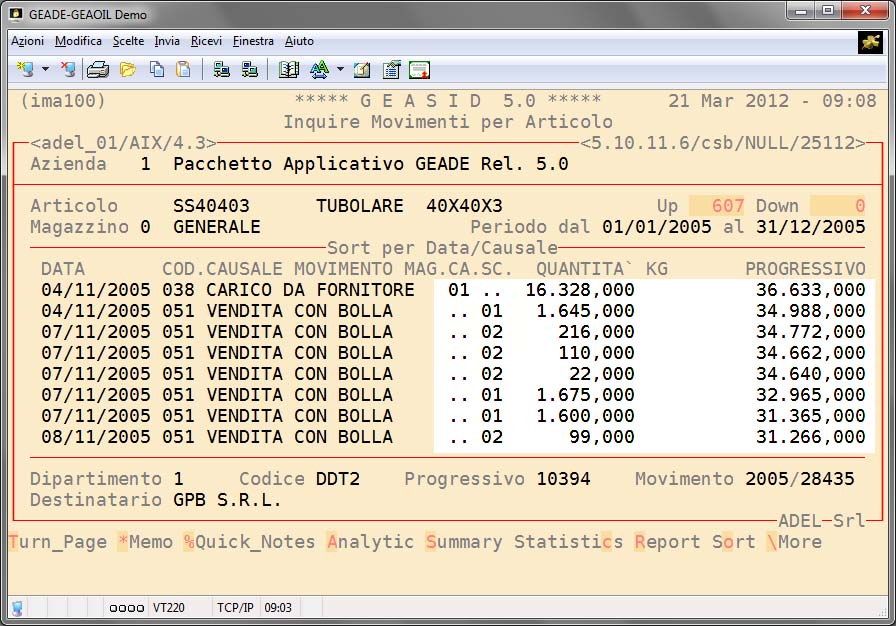896x626 pixels.
Task: Select the Quick_Notes terminal command
Action: pos(249,542)
